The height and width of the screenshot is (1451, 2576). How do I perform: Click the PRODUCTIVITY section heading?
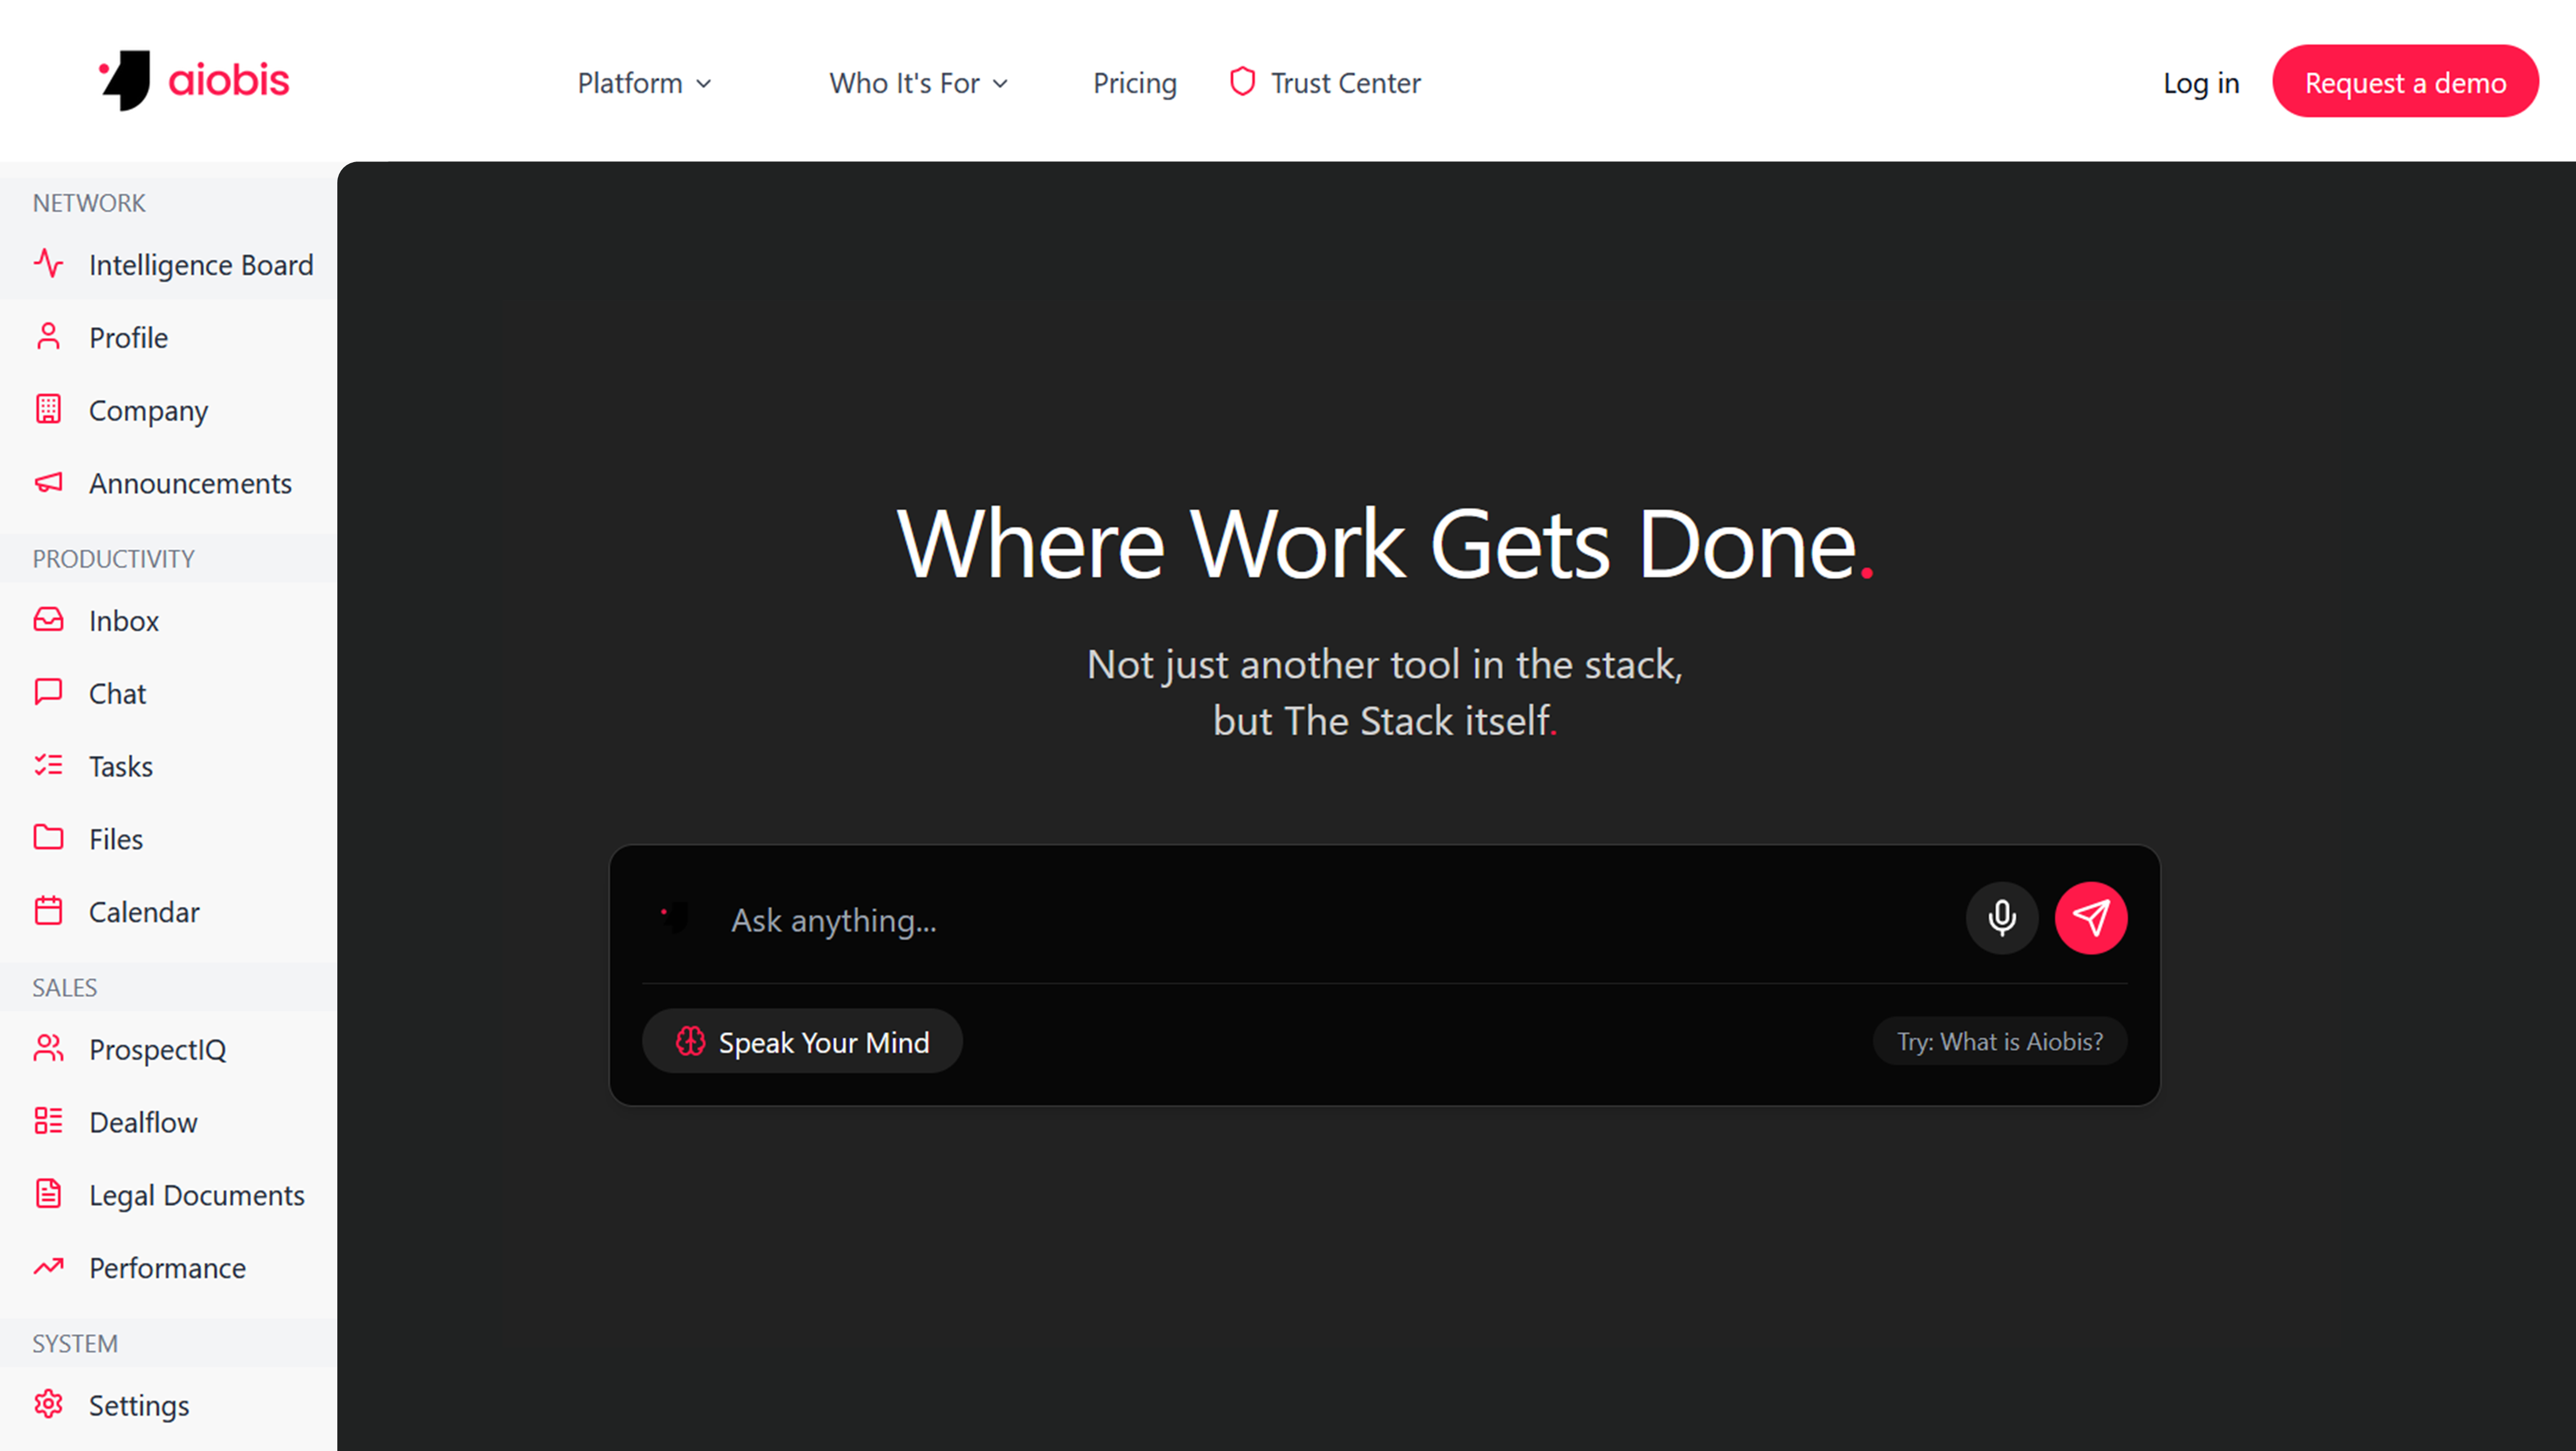pyautogui.click(x=113, y=559)
